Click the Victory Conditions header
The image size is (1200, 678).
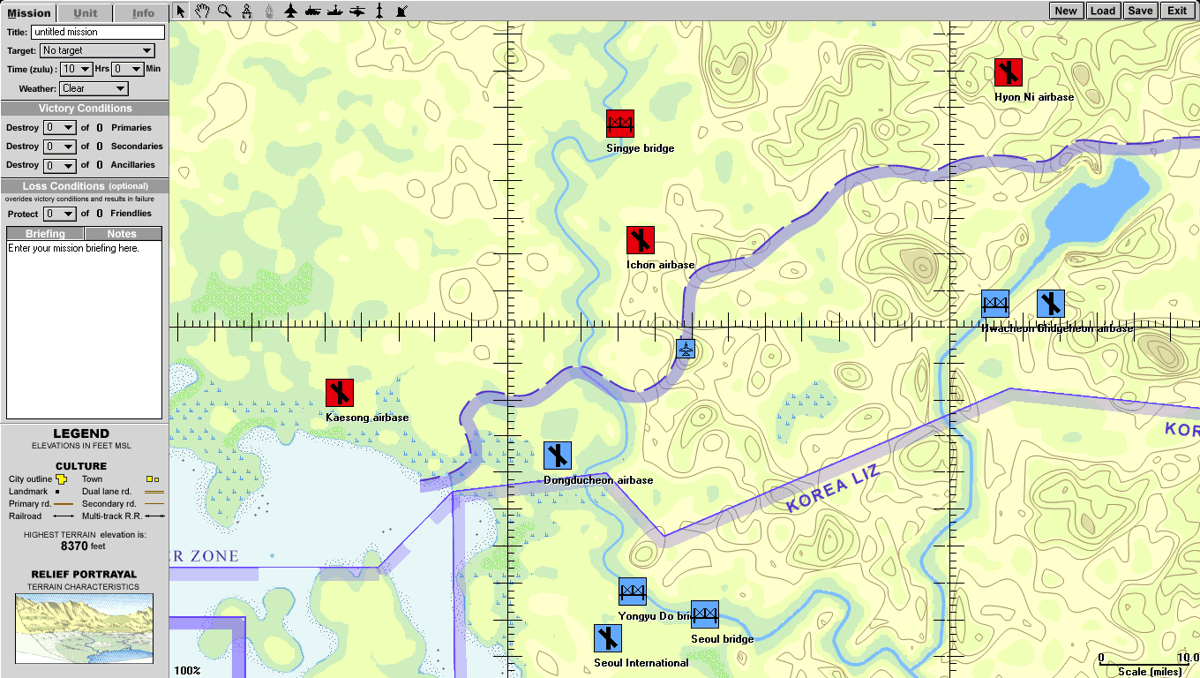[84, 108]
